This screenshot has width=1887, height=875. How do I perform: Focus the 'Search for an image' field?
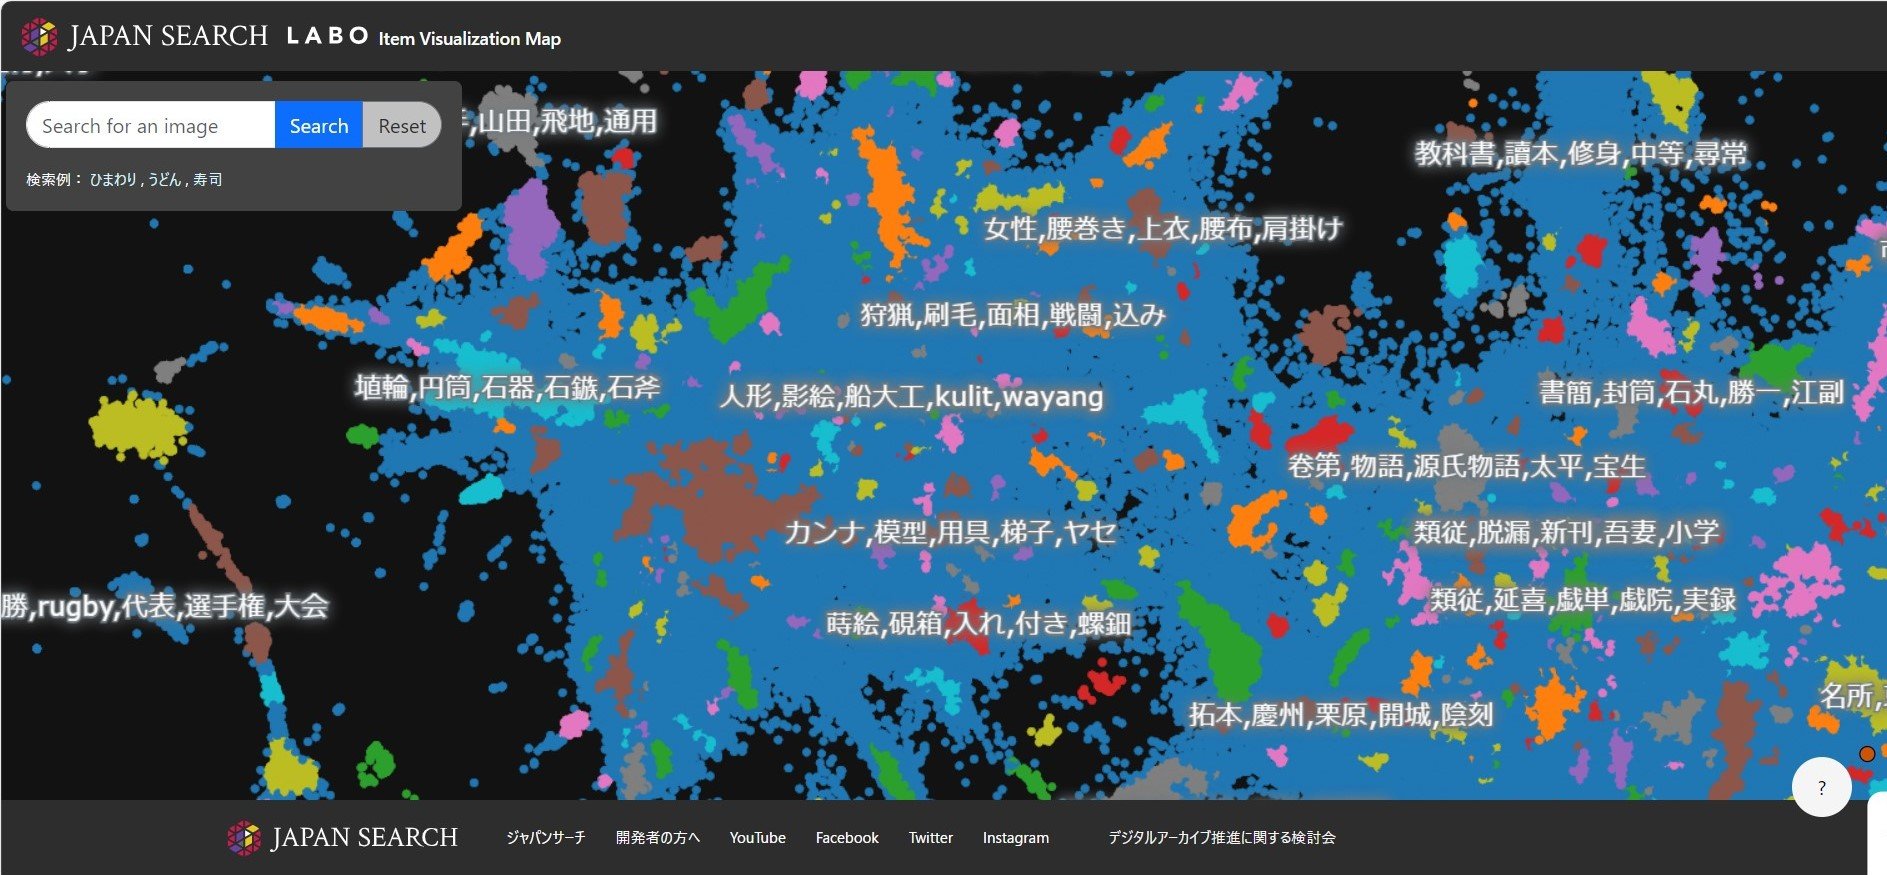tap(150, 126)
